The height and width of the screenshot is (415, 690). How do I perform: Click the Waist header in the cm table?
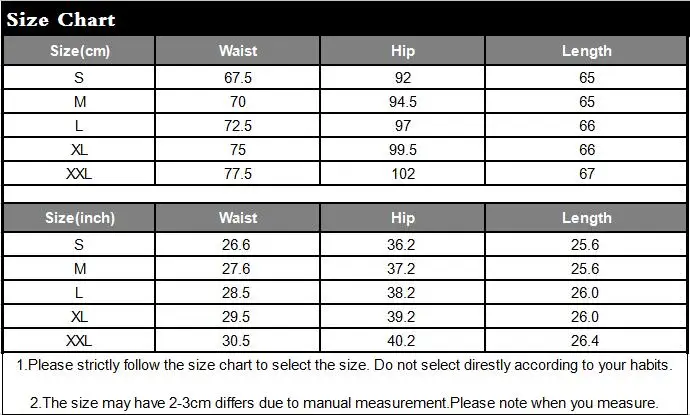(238, 51)
